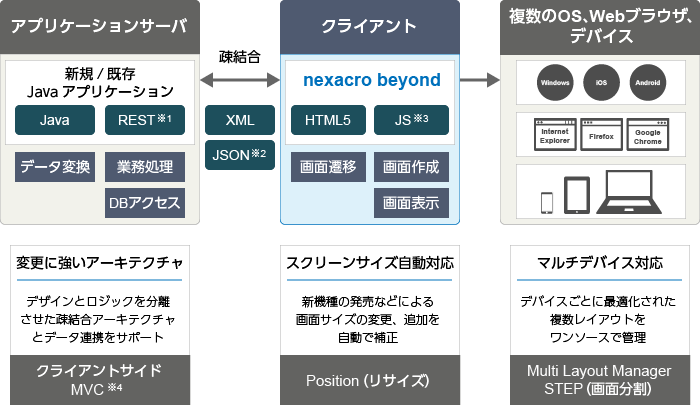Viewport: 700px width, 405px height.
Task: Select the 画面表示 box
Action: click(x=411, y=203)
